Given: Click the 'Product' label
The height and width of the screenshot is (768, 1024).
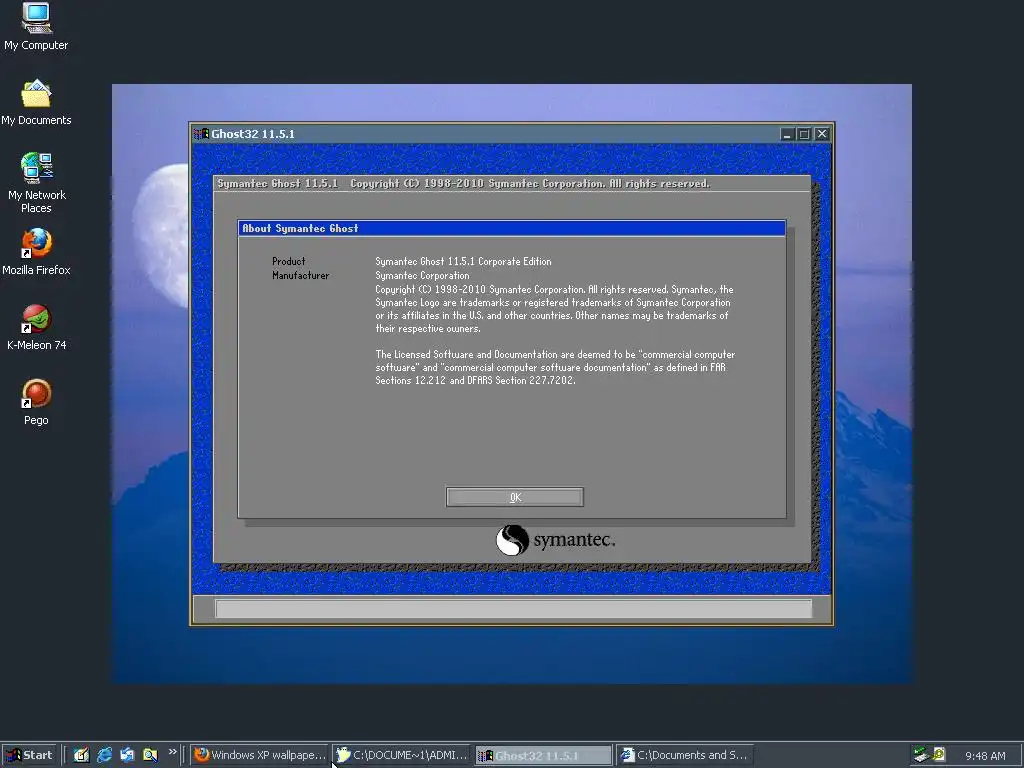Looking at the screenshot, I should (289, 261).
